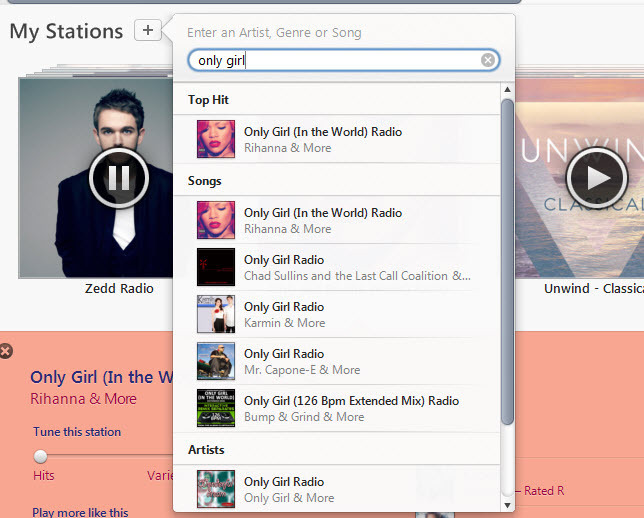Click the Chad Sullins station artwork

[x=216, y=267]
